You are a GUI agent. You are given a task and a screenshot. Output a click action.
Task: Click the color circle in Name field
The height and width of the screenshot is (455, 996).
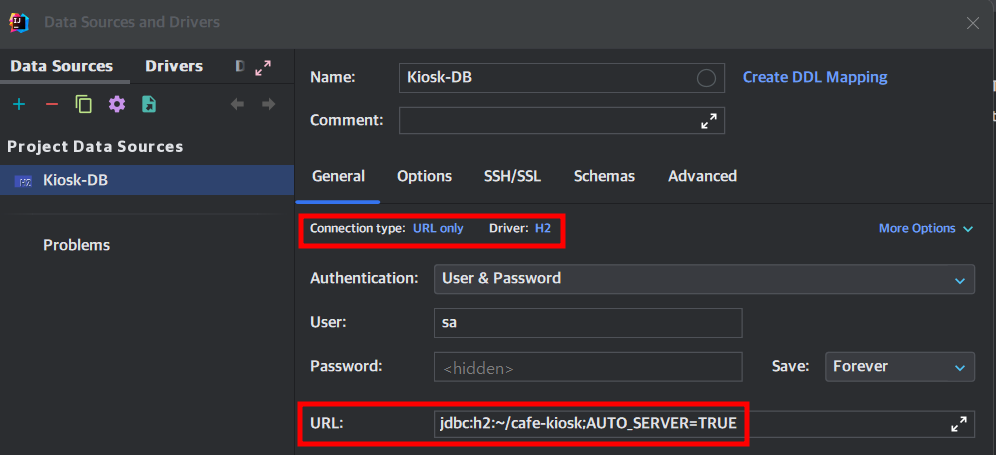(706, 78)
